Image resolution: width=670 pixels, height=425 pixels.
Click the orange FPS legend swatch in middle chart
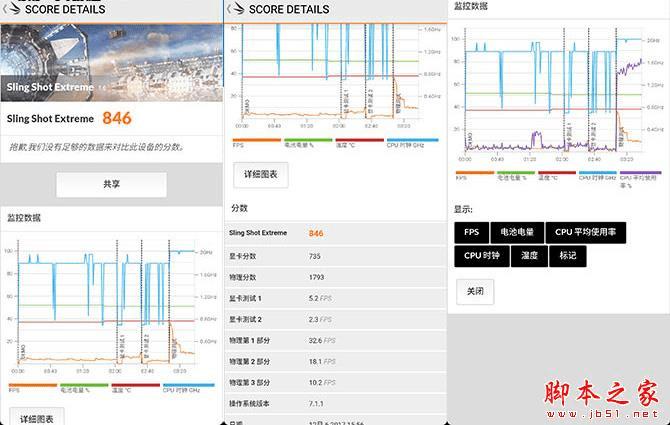[x=256, y=140]
